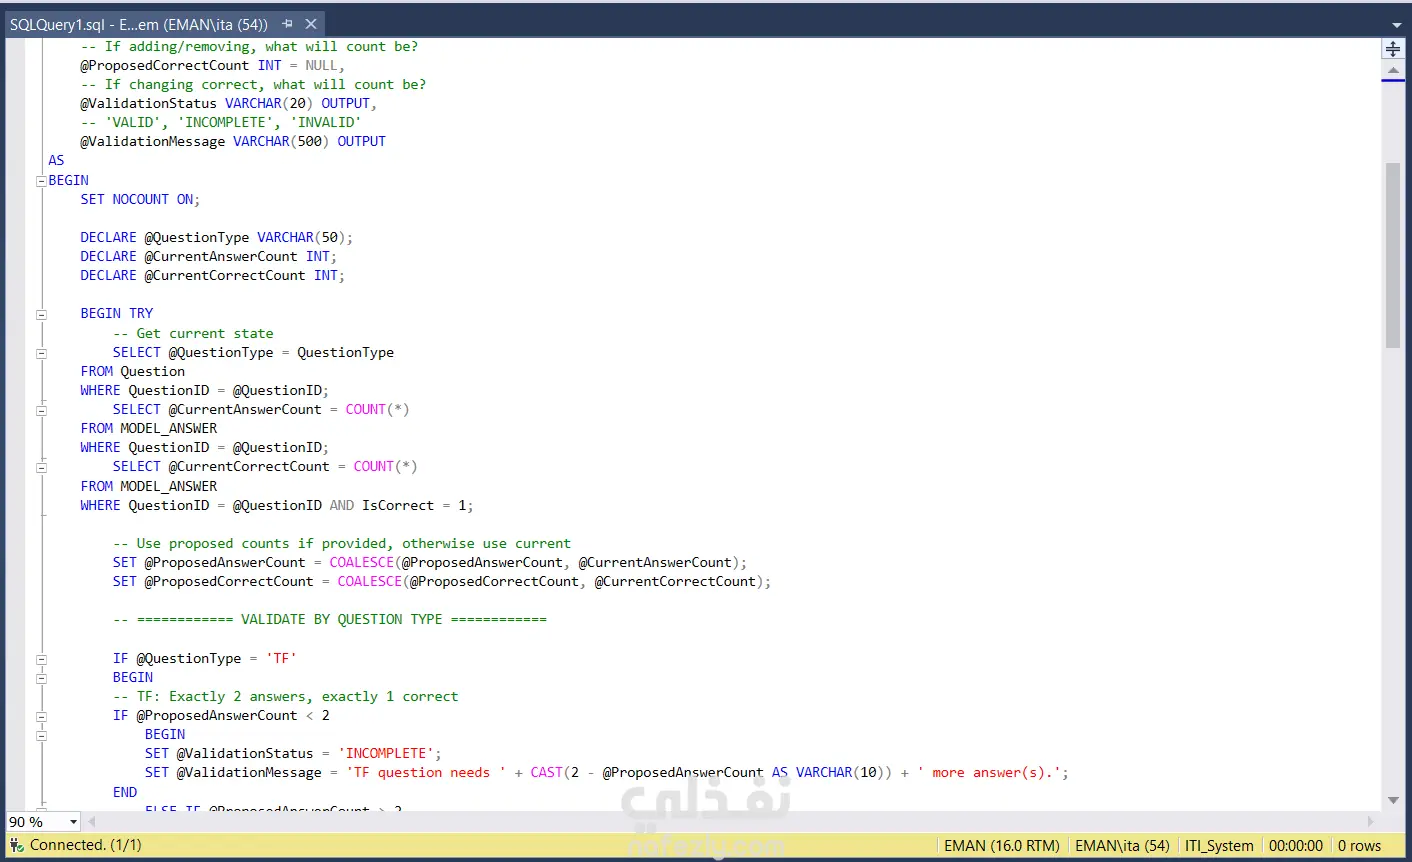Click the 'Use proposed counts if provided' comment

(x=342, y=543)
